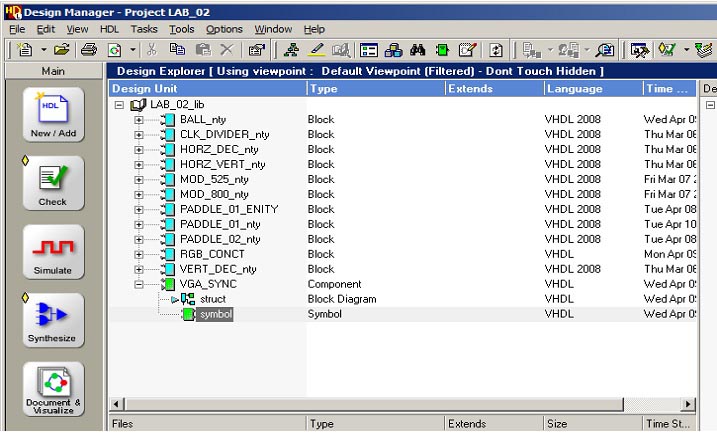Viewport: 717px width, 433px height.
Task: Sort by the Design Unit column header
Action: (x=208, y=89)
